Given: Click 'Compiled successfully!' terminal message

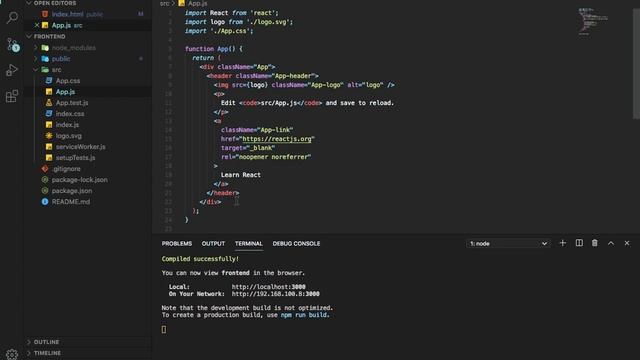Looking at the screenshot, I should 200,259.
